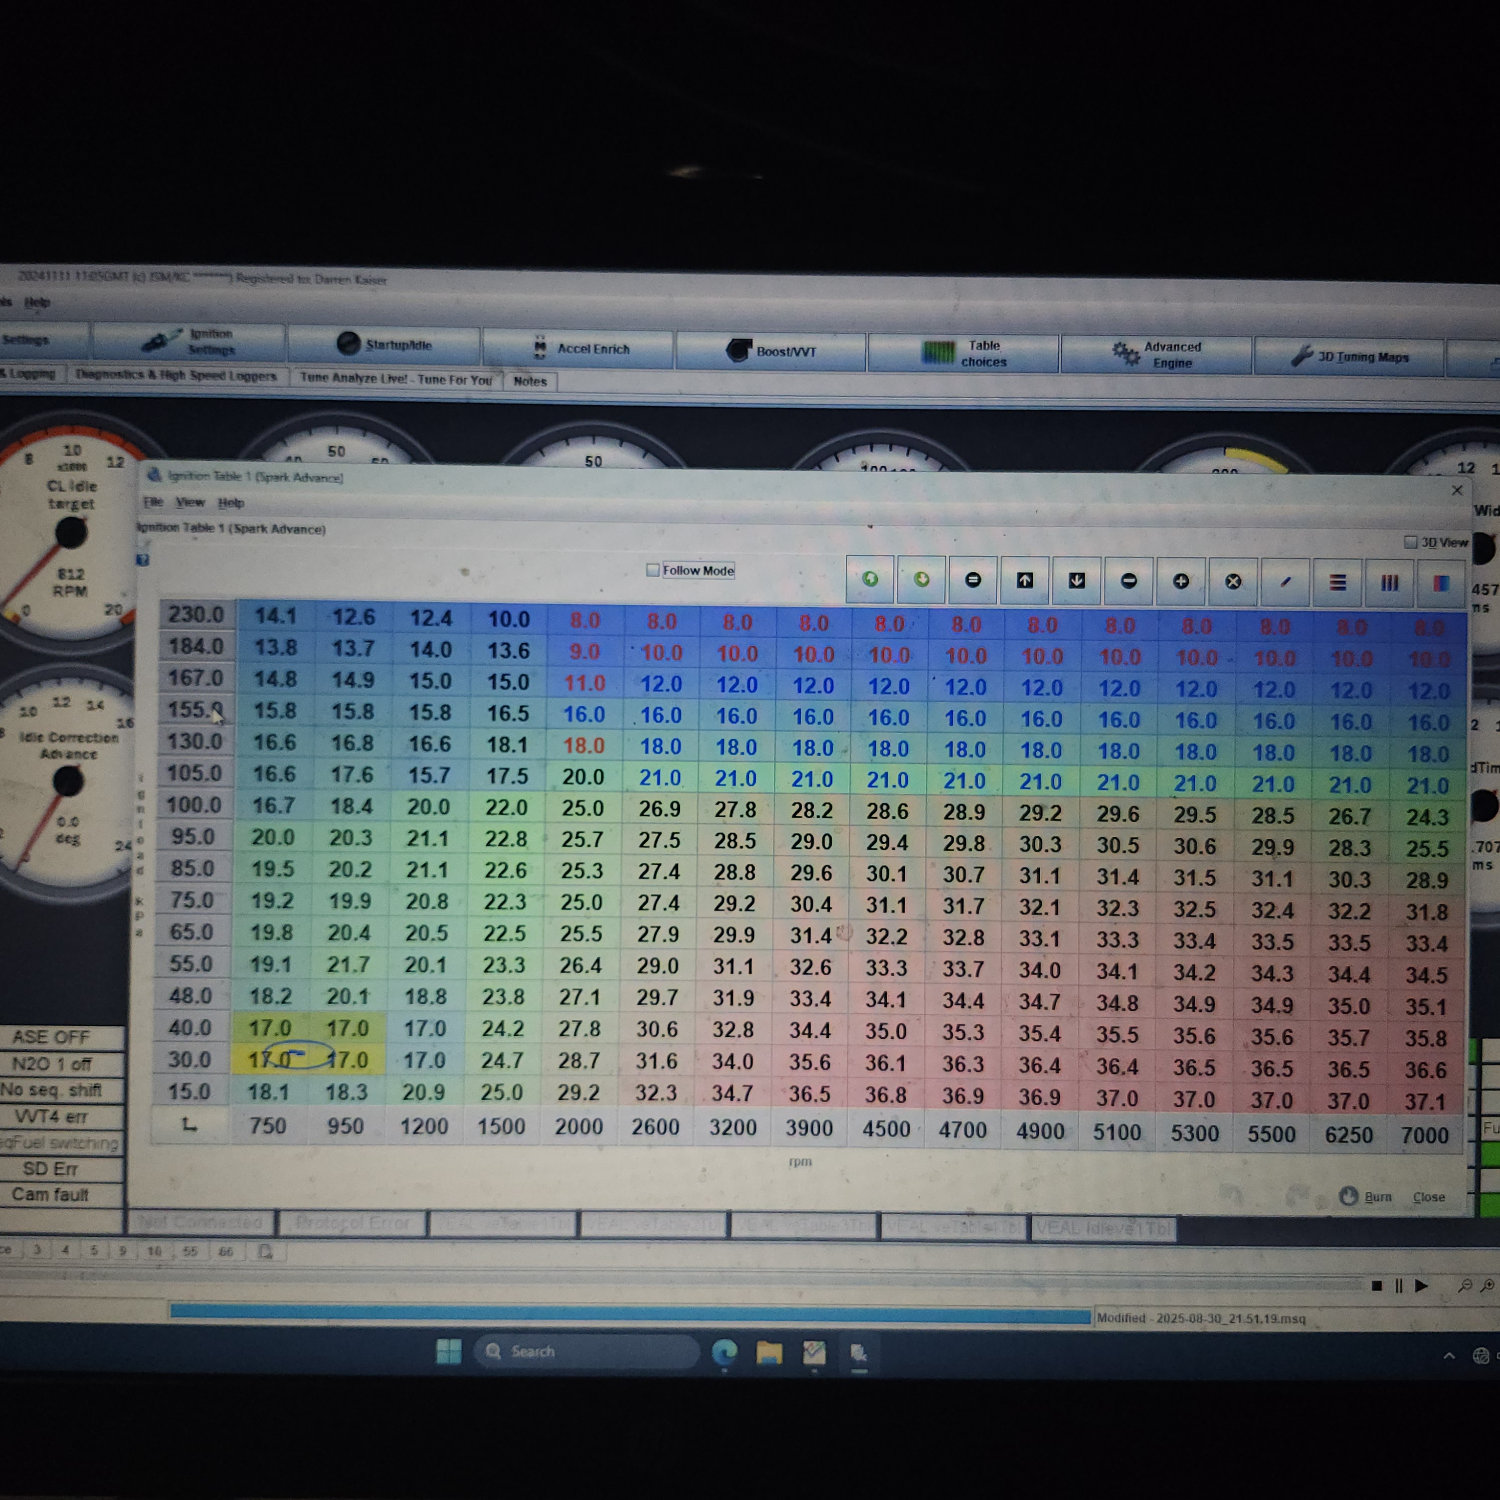Click the Set Equal To icon

[x=973, y=580]
